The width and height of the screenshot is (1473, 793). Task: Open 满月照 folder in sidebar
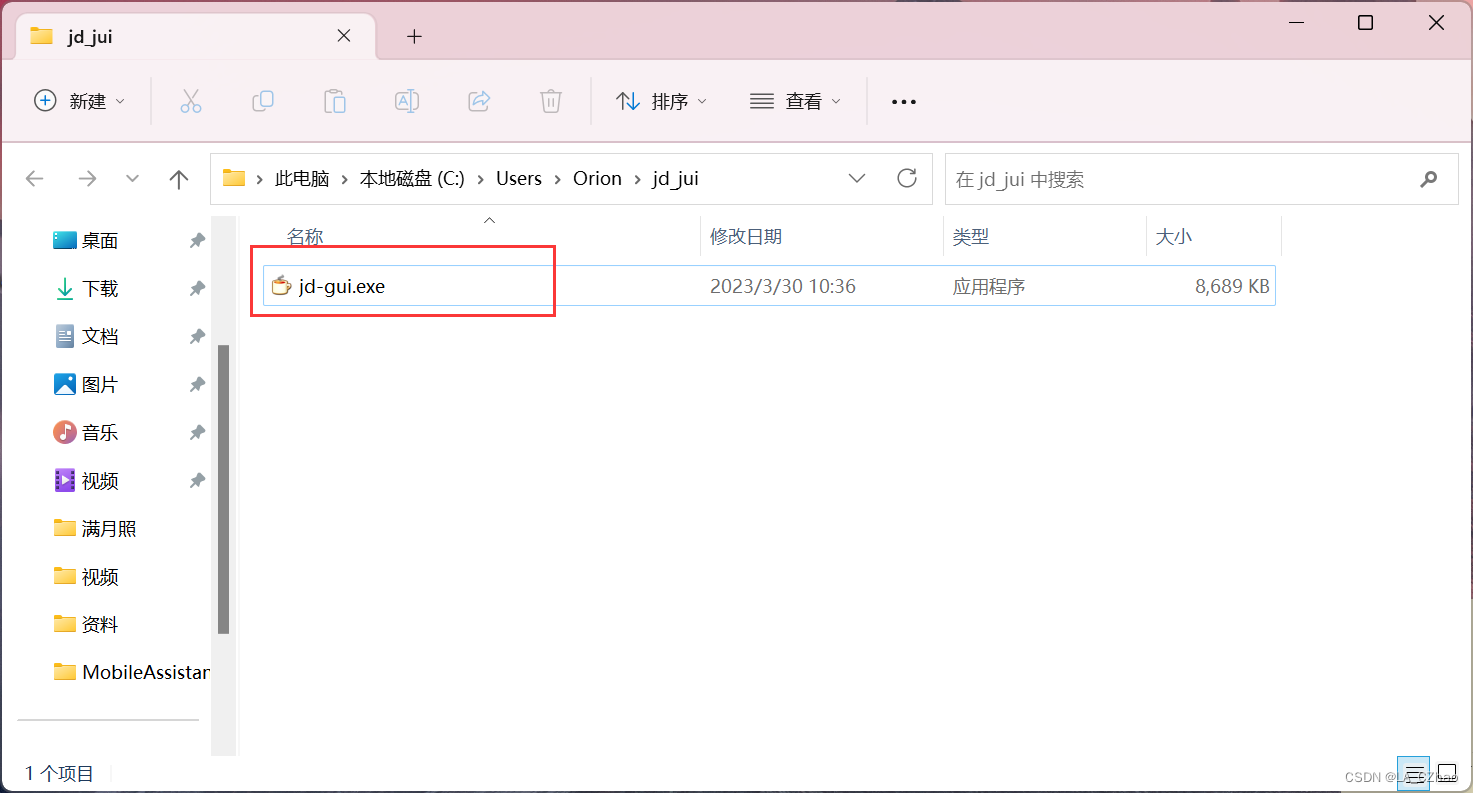[x=109, y=529]
